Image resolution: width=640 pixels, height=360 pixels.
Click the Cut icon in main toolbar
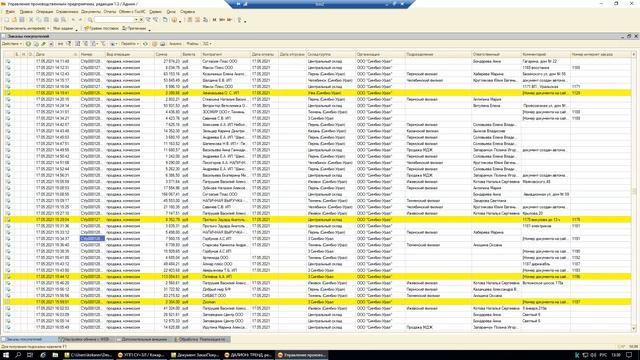[31, 20]
